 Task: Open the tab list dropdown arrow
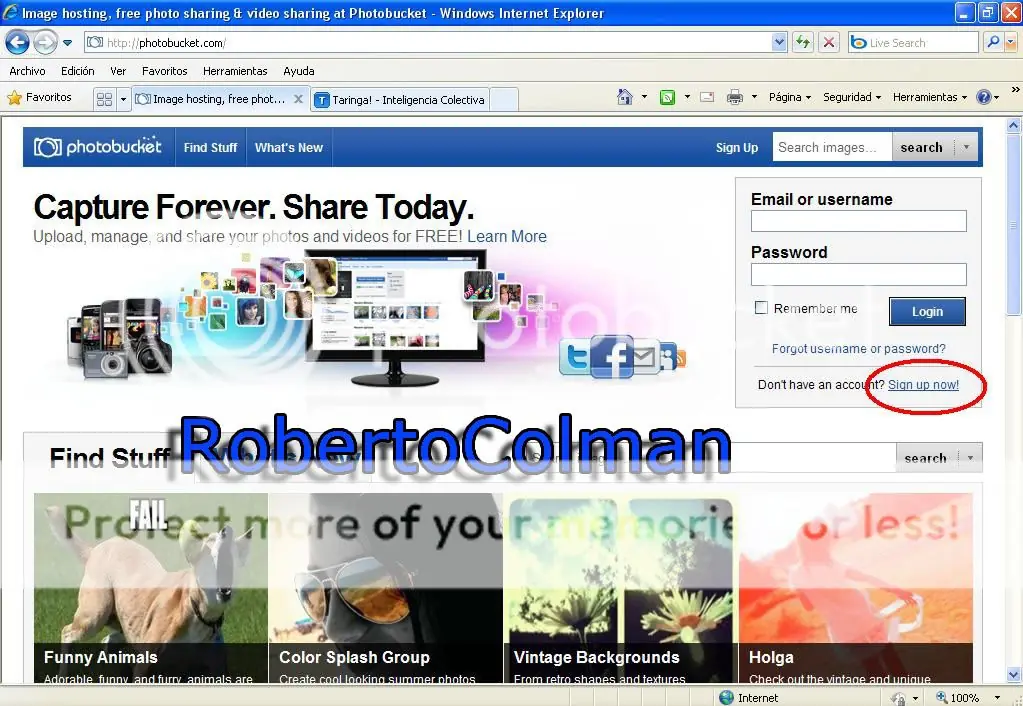[123, 99]
